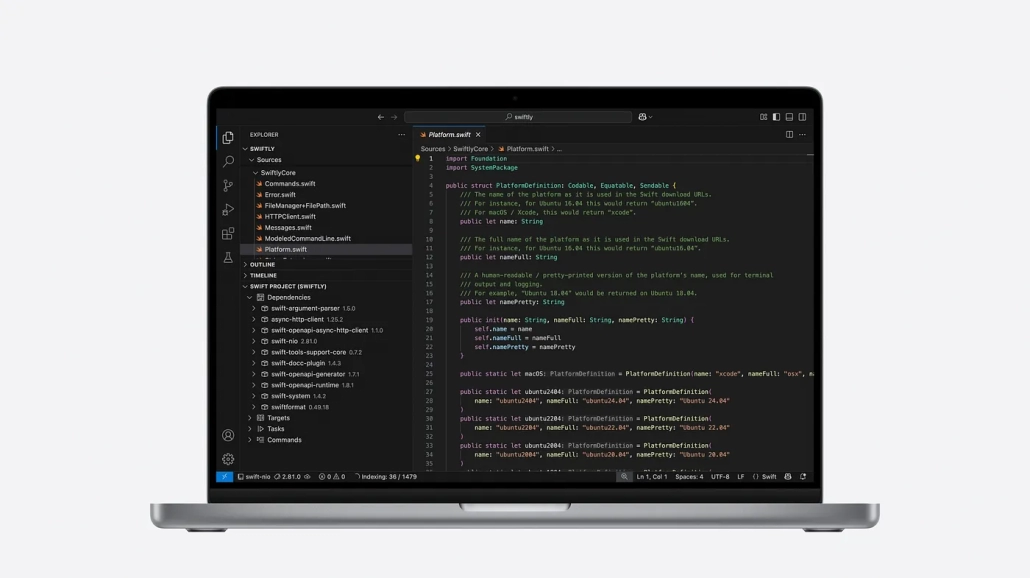Click the split editor right icon
Screen dimensions: 1030x578
coord(789,134)
